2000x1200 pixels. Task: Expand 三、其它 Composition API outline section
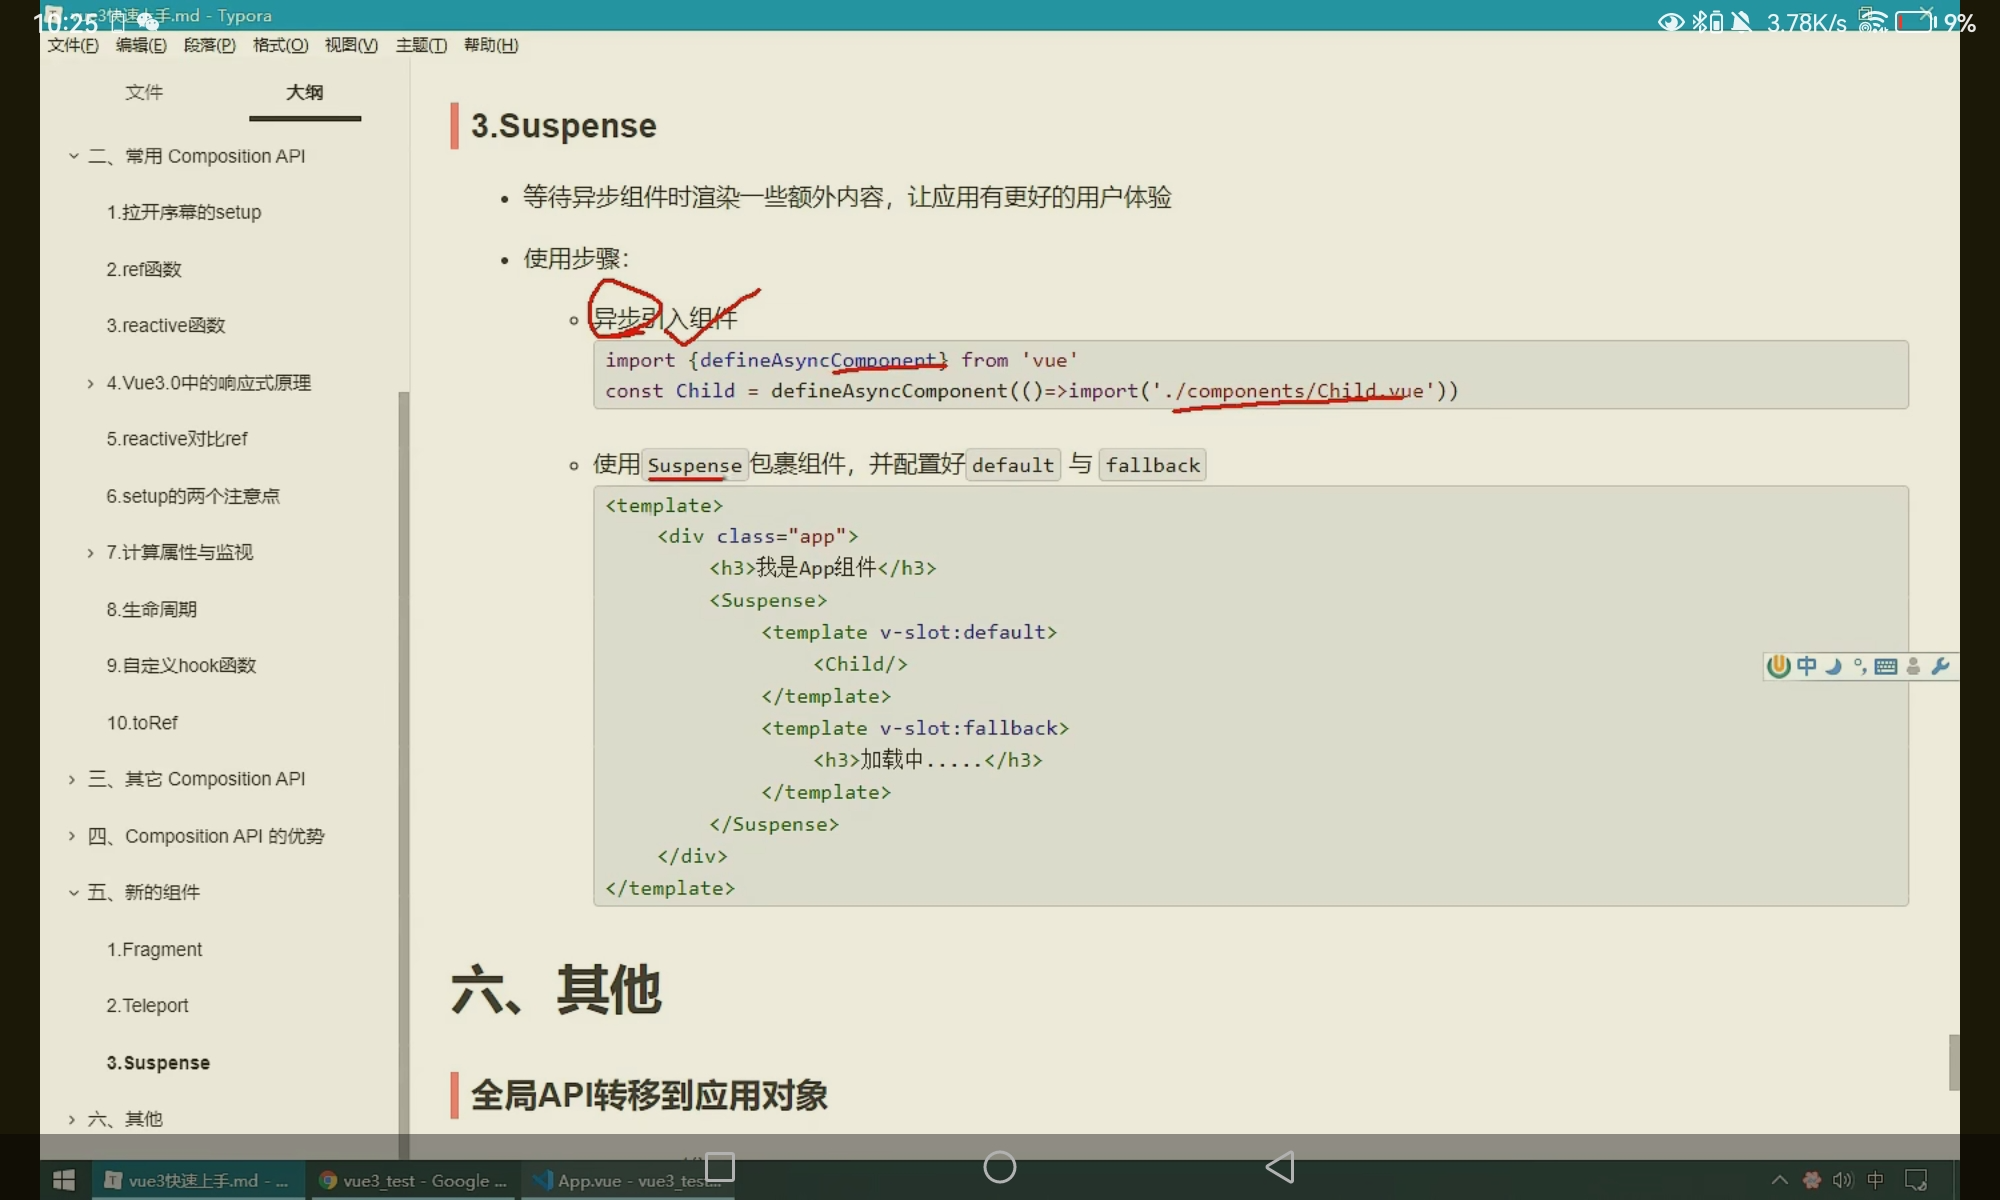pyautogui.click(x=72, y=779)
